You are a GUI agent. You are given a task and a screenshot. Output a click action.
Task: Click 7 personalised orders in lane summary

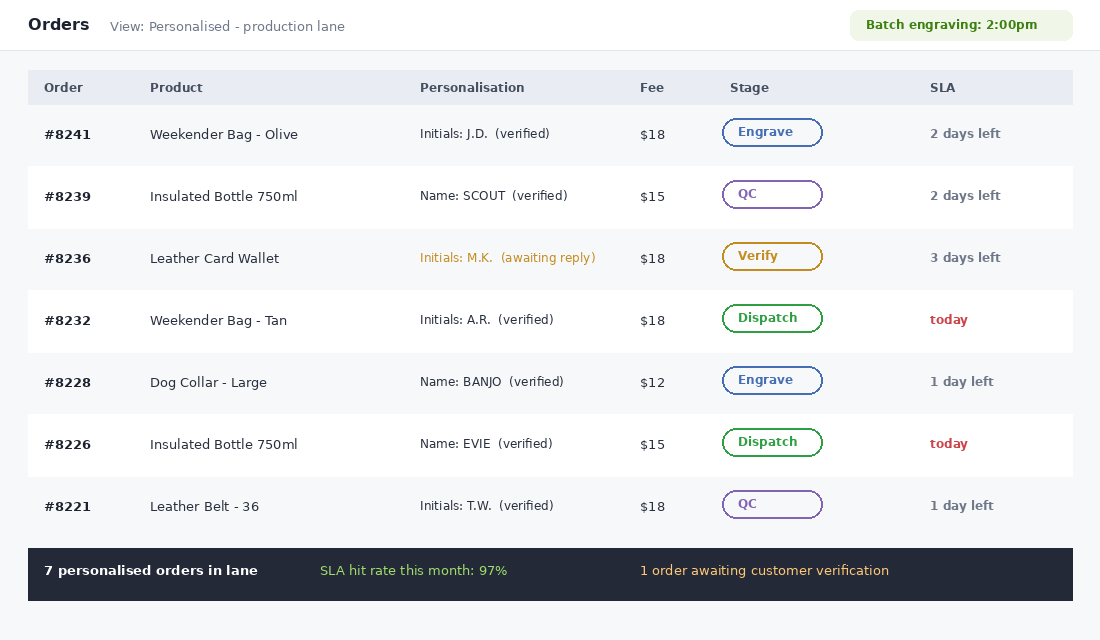[151, 571]
